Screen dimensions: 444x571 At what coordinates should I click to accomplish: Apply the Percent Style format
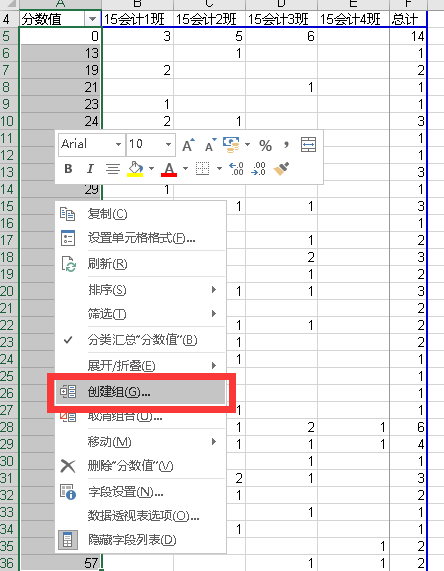click(x=265, y=145)
